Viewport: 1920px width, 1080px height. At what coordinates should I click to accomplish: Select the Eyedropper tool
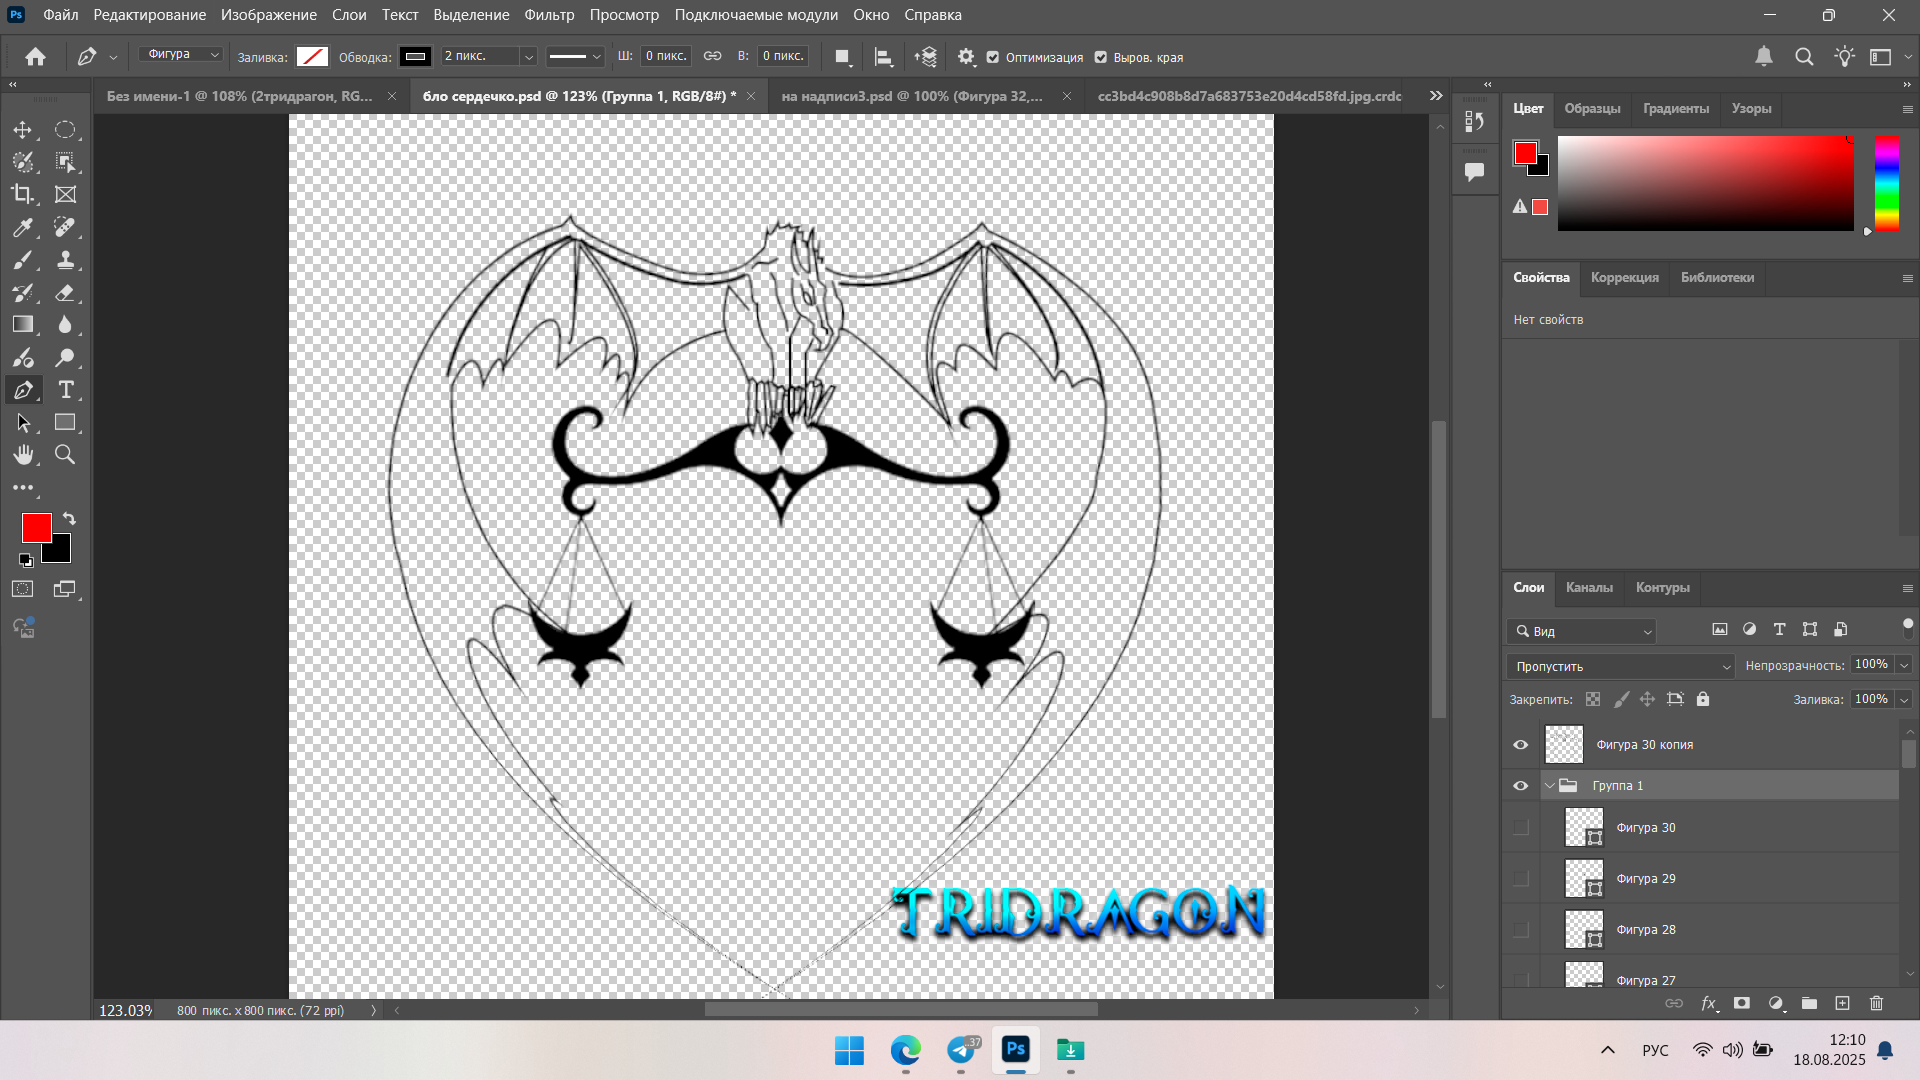pos(22,227)
